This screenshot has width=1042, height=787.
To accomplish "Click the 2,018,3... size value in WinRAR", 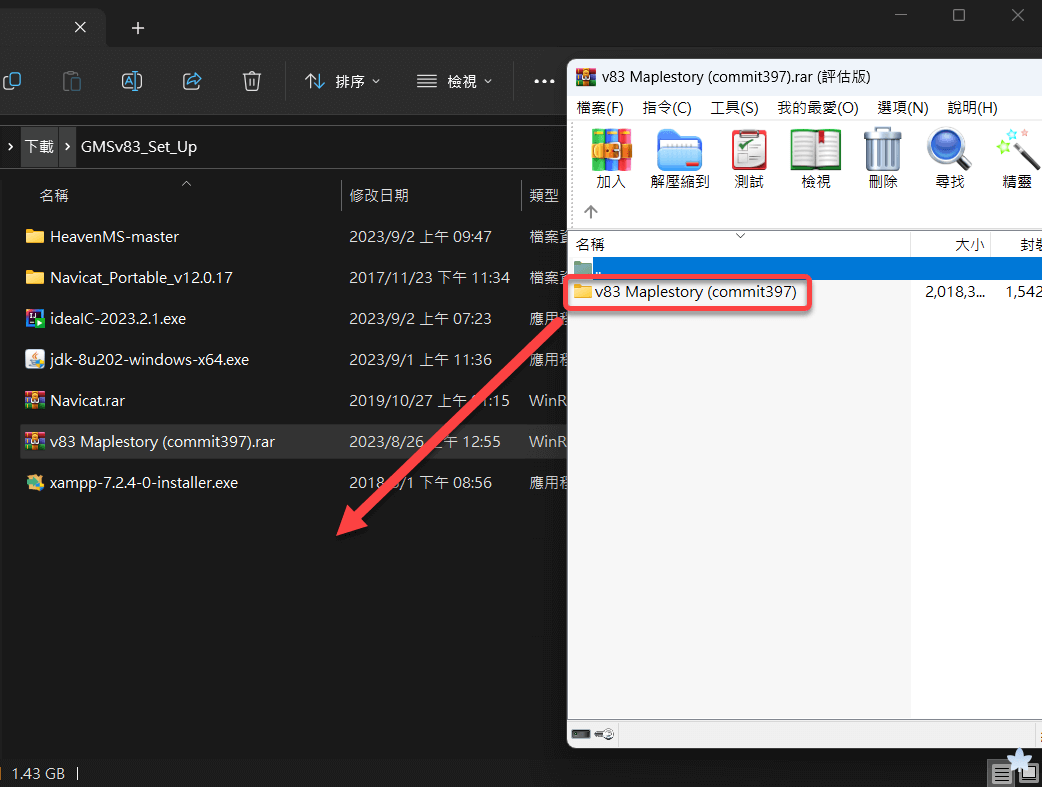I will click(955, 292).
